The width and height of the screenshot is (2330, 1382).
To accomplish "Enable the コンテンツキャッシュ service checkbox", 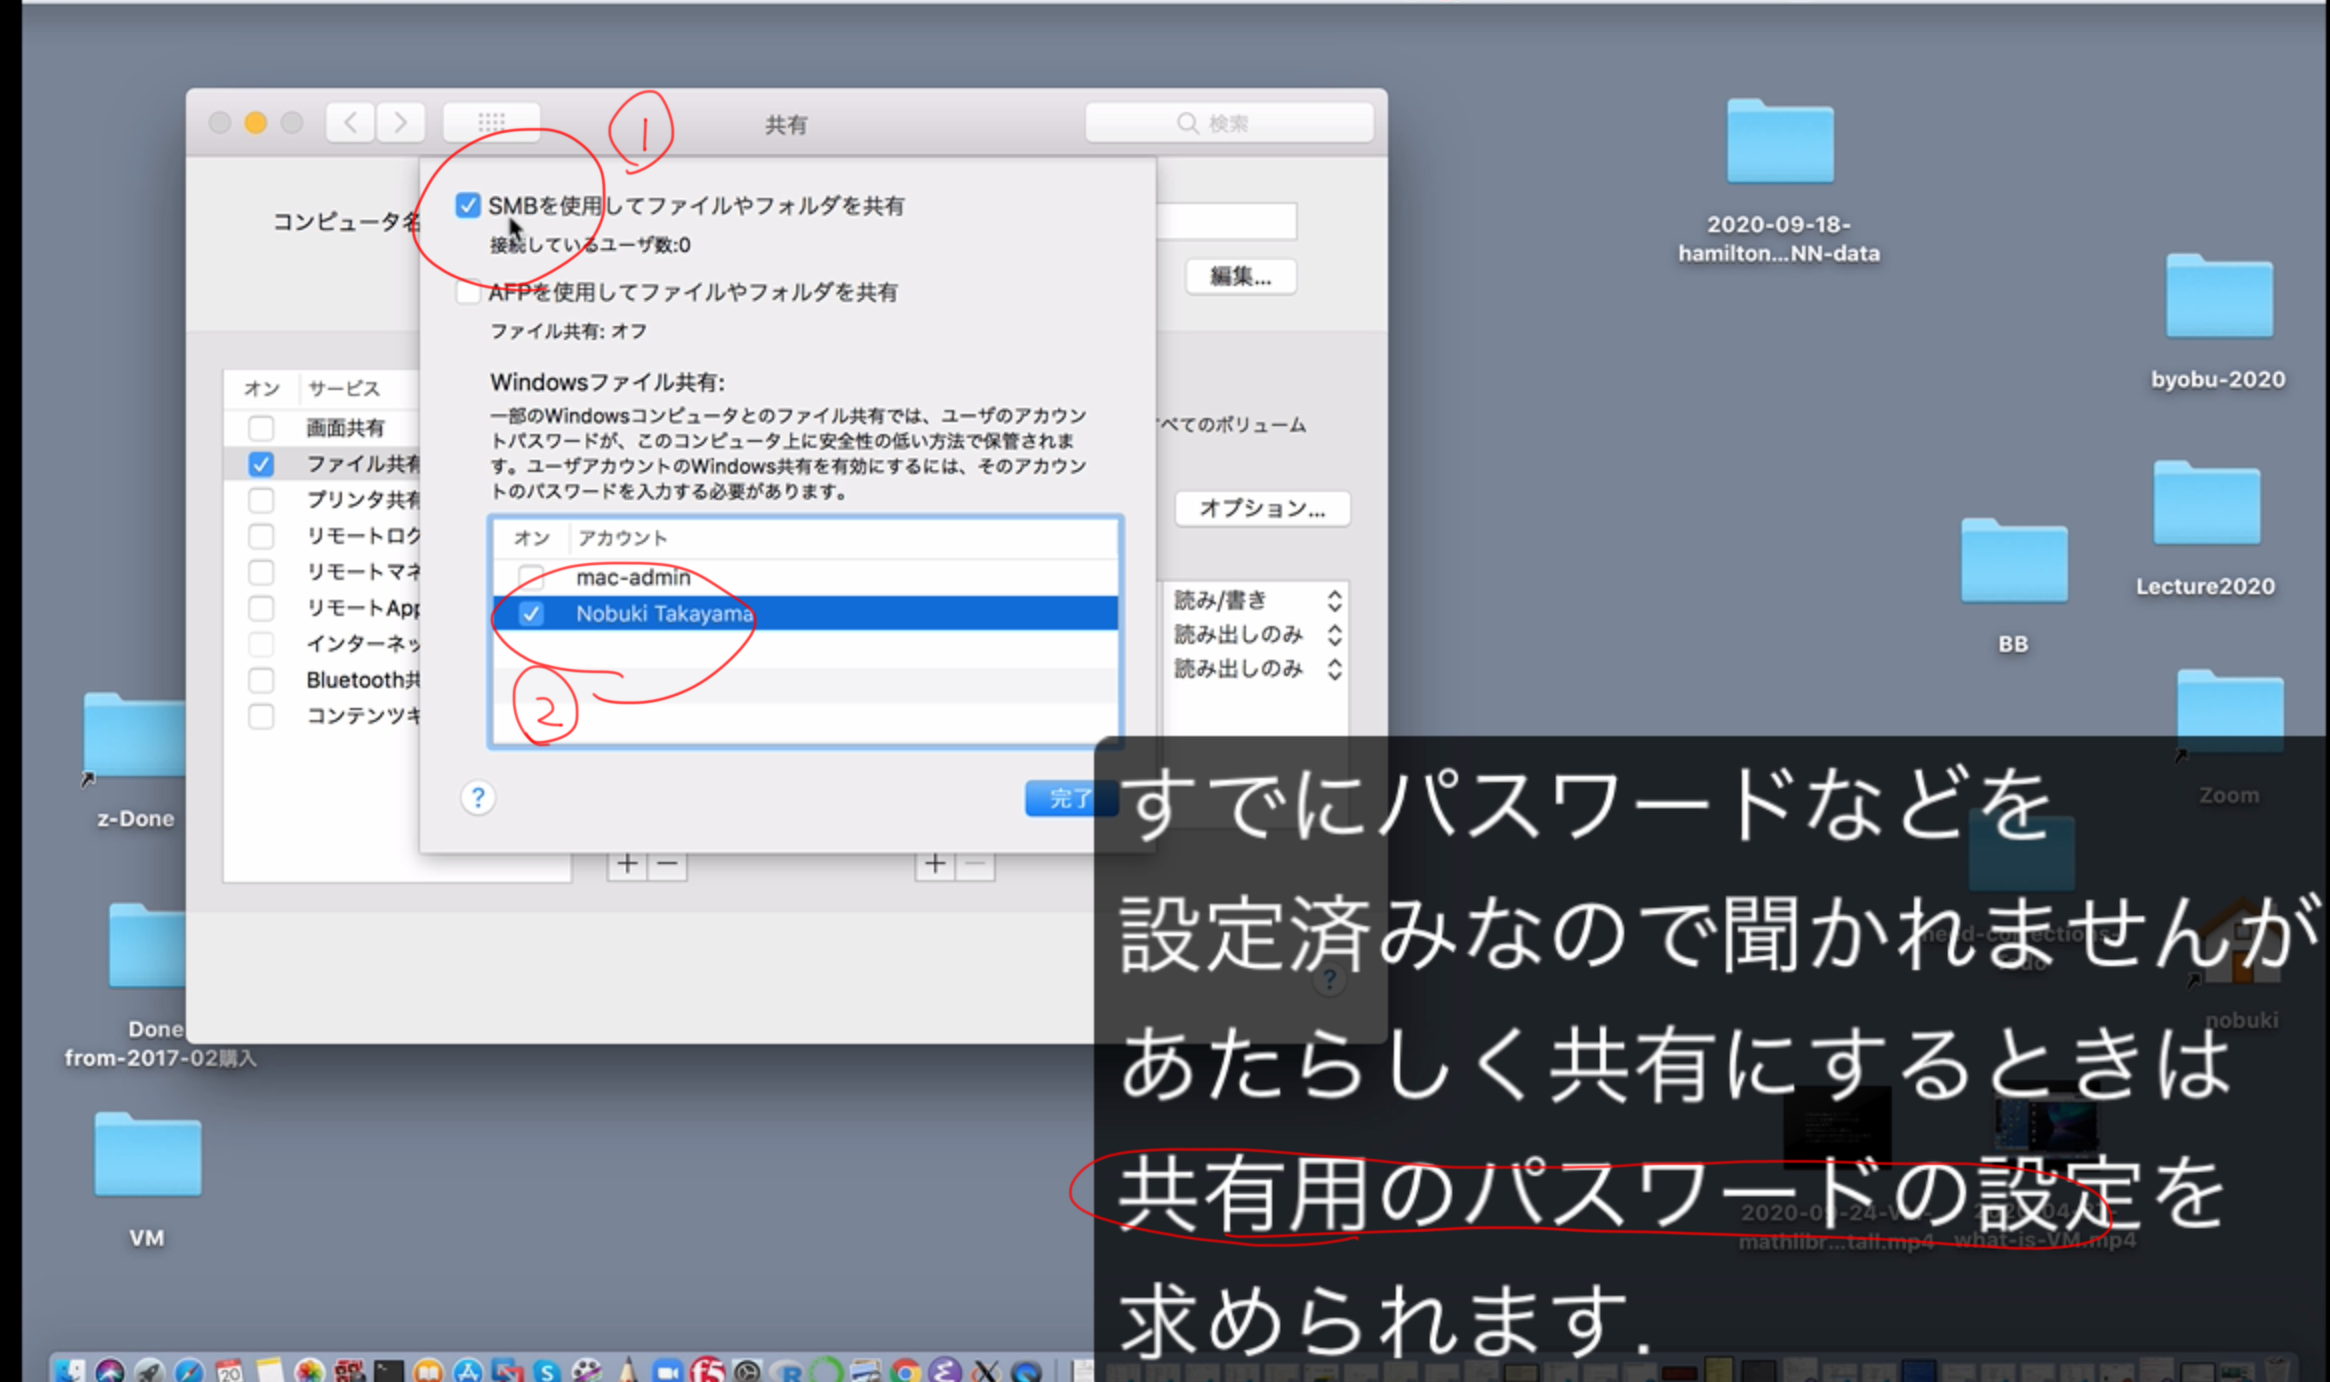I will [x=261, y=716].
